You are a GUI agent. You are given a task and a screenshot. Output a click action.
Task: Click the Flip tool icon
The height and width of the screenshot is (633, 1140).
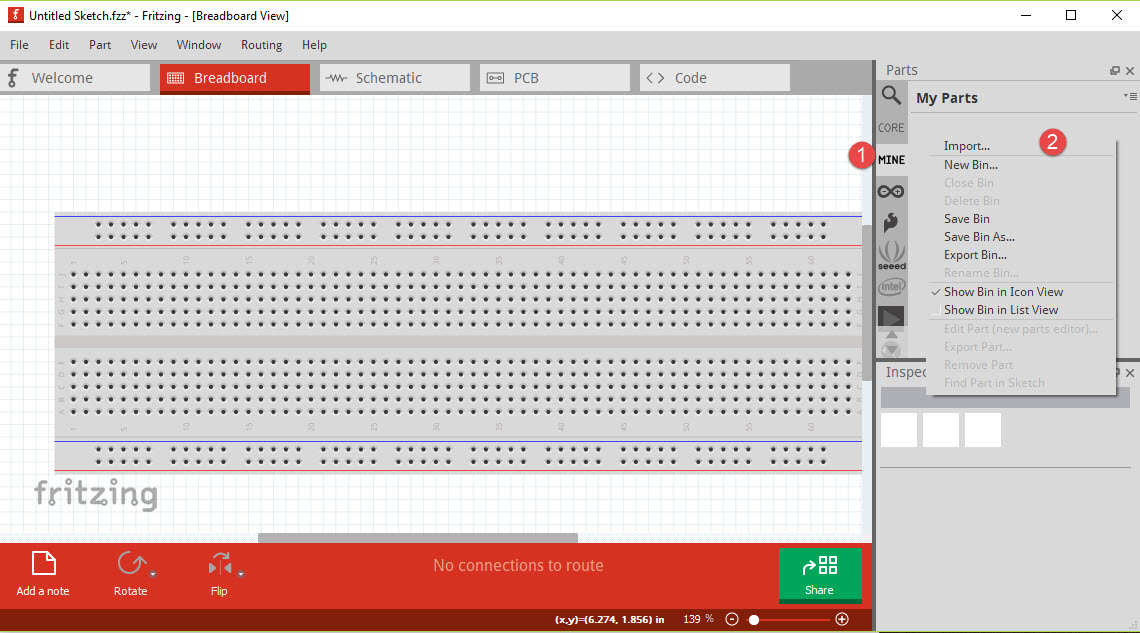coord(220,564)
